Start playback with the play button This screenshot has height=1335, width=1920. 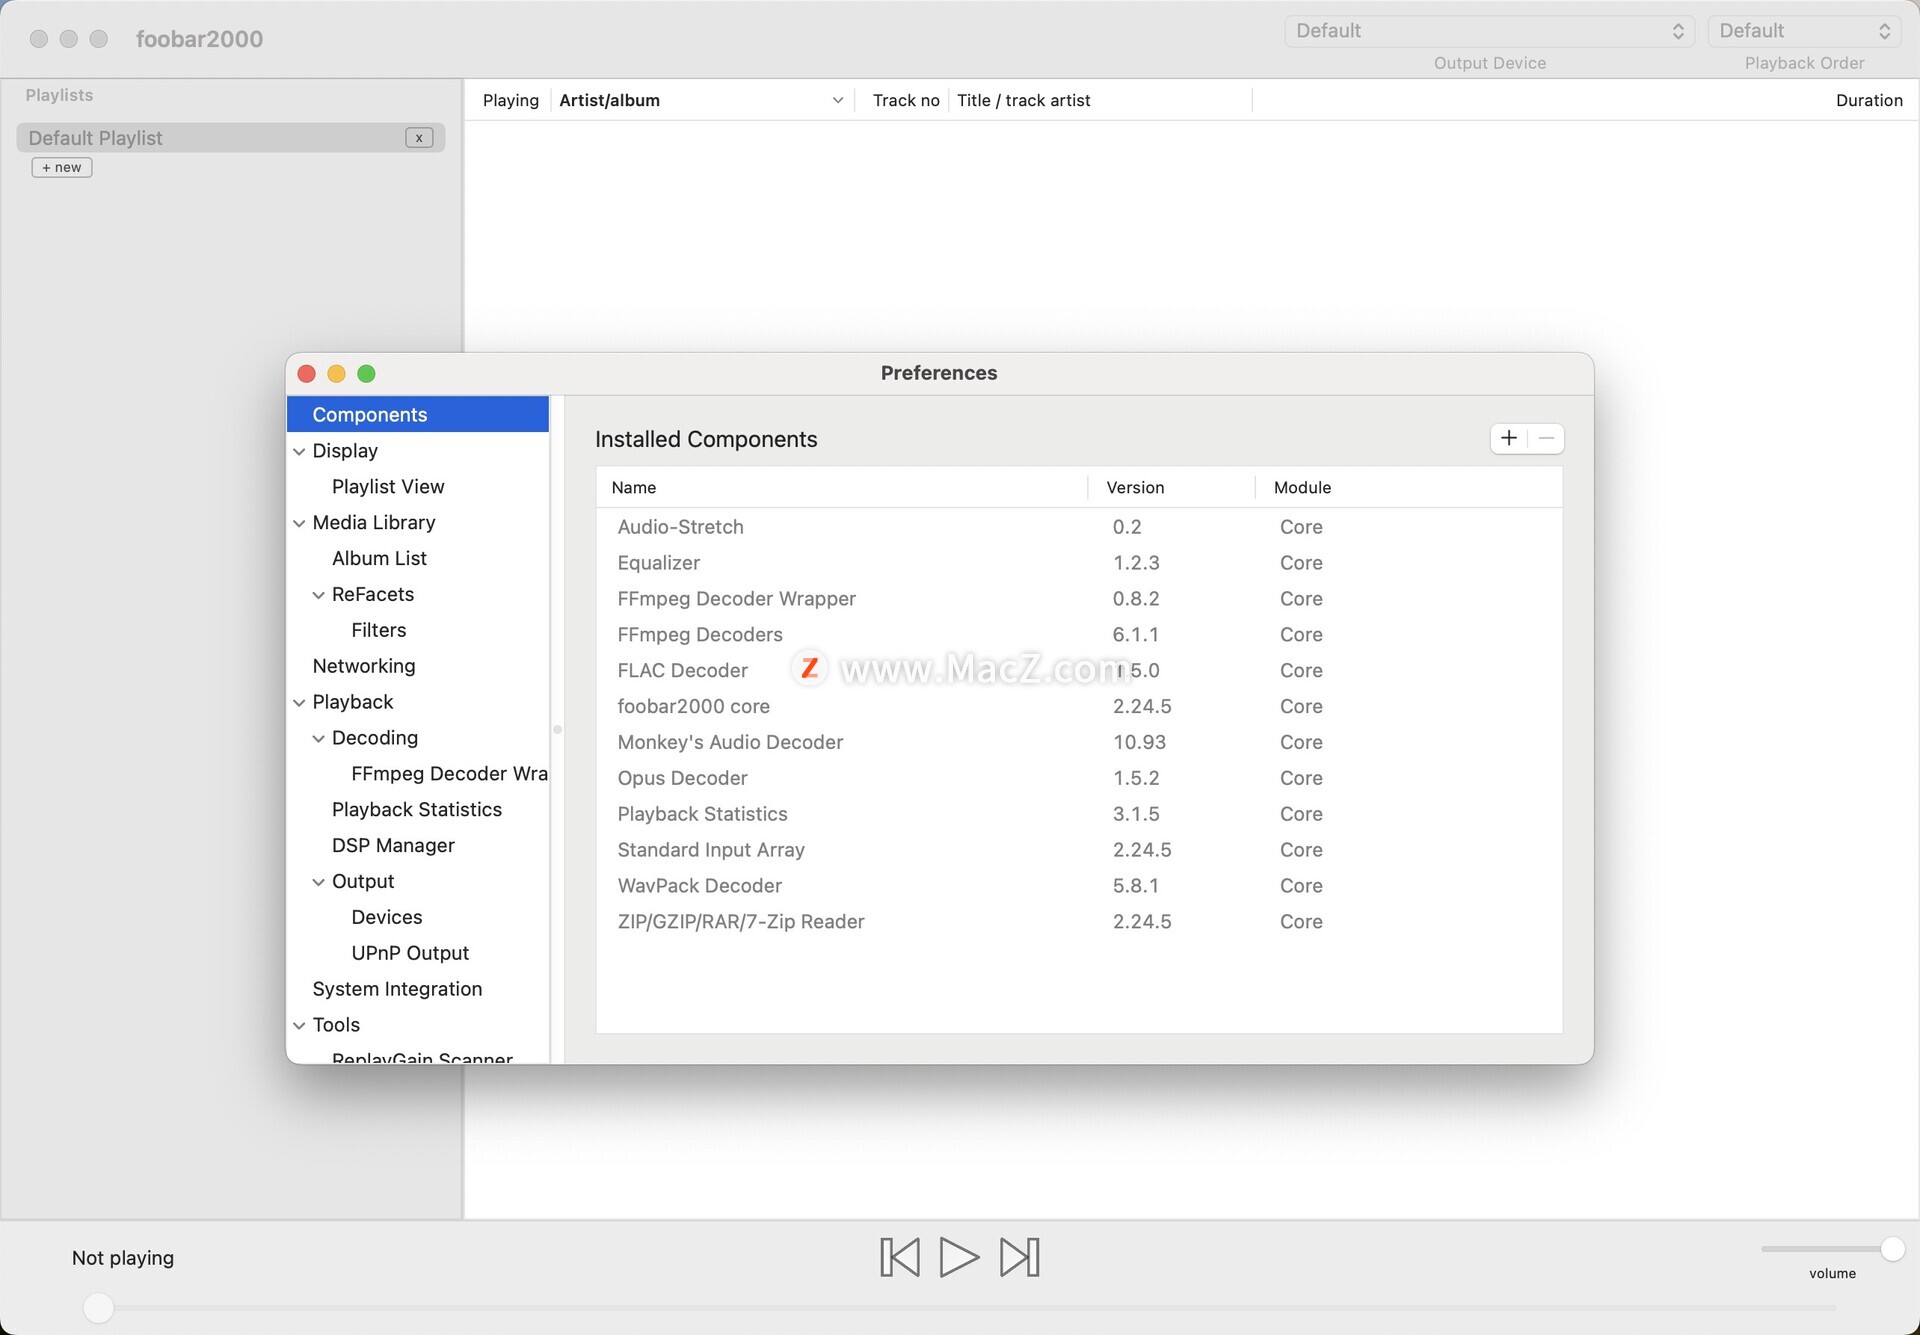point(959,1257)
